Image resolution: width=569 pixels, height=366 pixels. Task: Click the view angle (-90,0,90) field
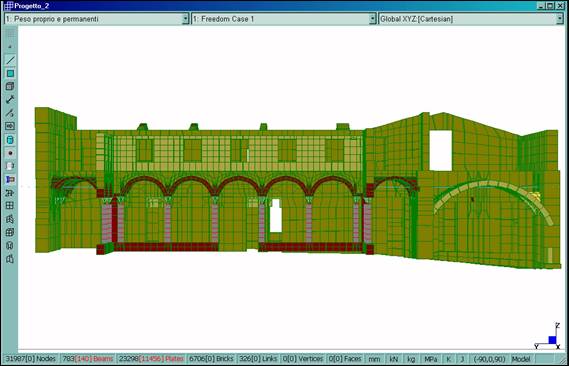(490, 359)
